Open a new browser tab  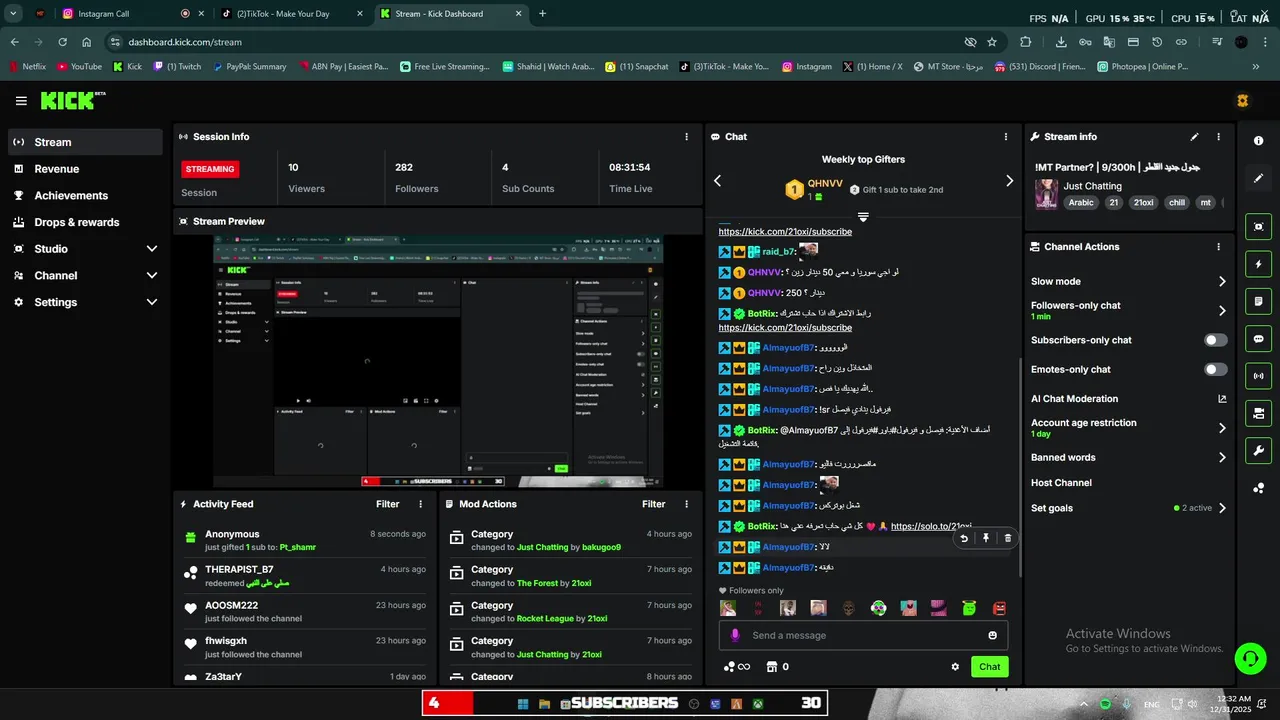(542, 14)
